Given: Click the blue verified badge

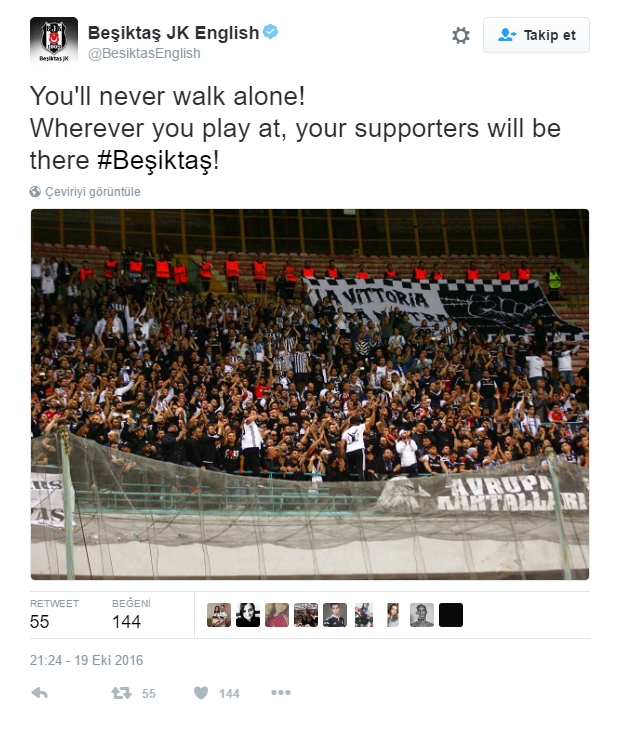Looking at the screenshot, I should tap(271, 33).
